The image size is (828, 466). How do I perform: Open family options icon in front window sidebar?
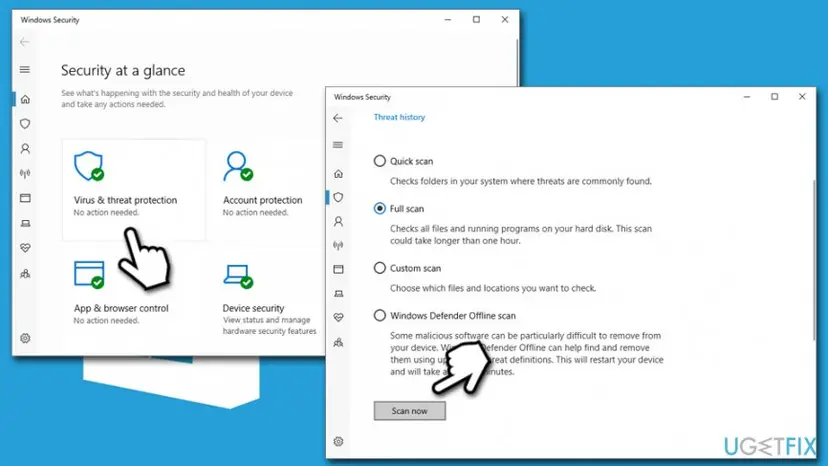(x=338, y=343)
